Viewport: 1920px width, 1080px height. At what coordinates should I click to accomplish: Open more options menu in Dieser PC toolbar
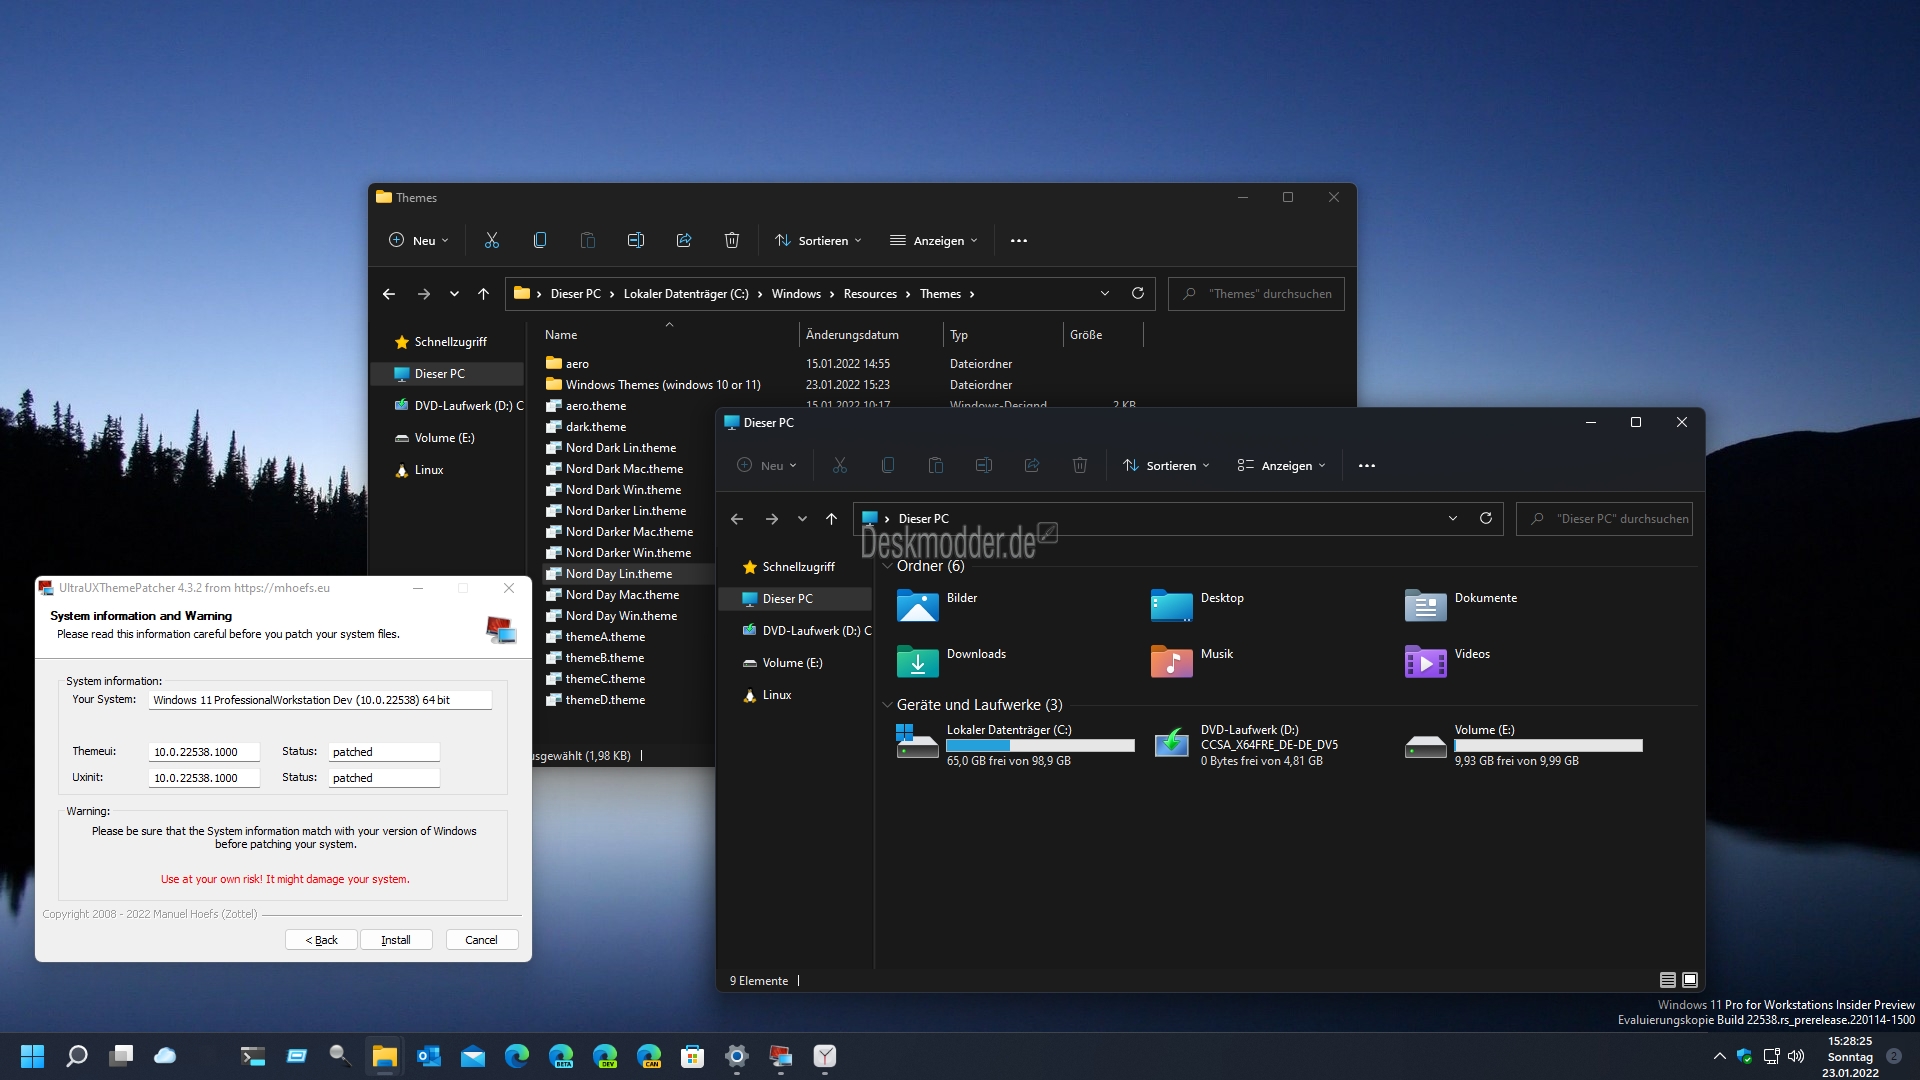tap(1367, 465)
